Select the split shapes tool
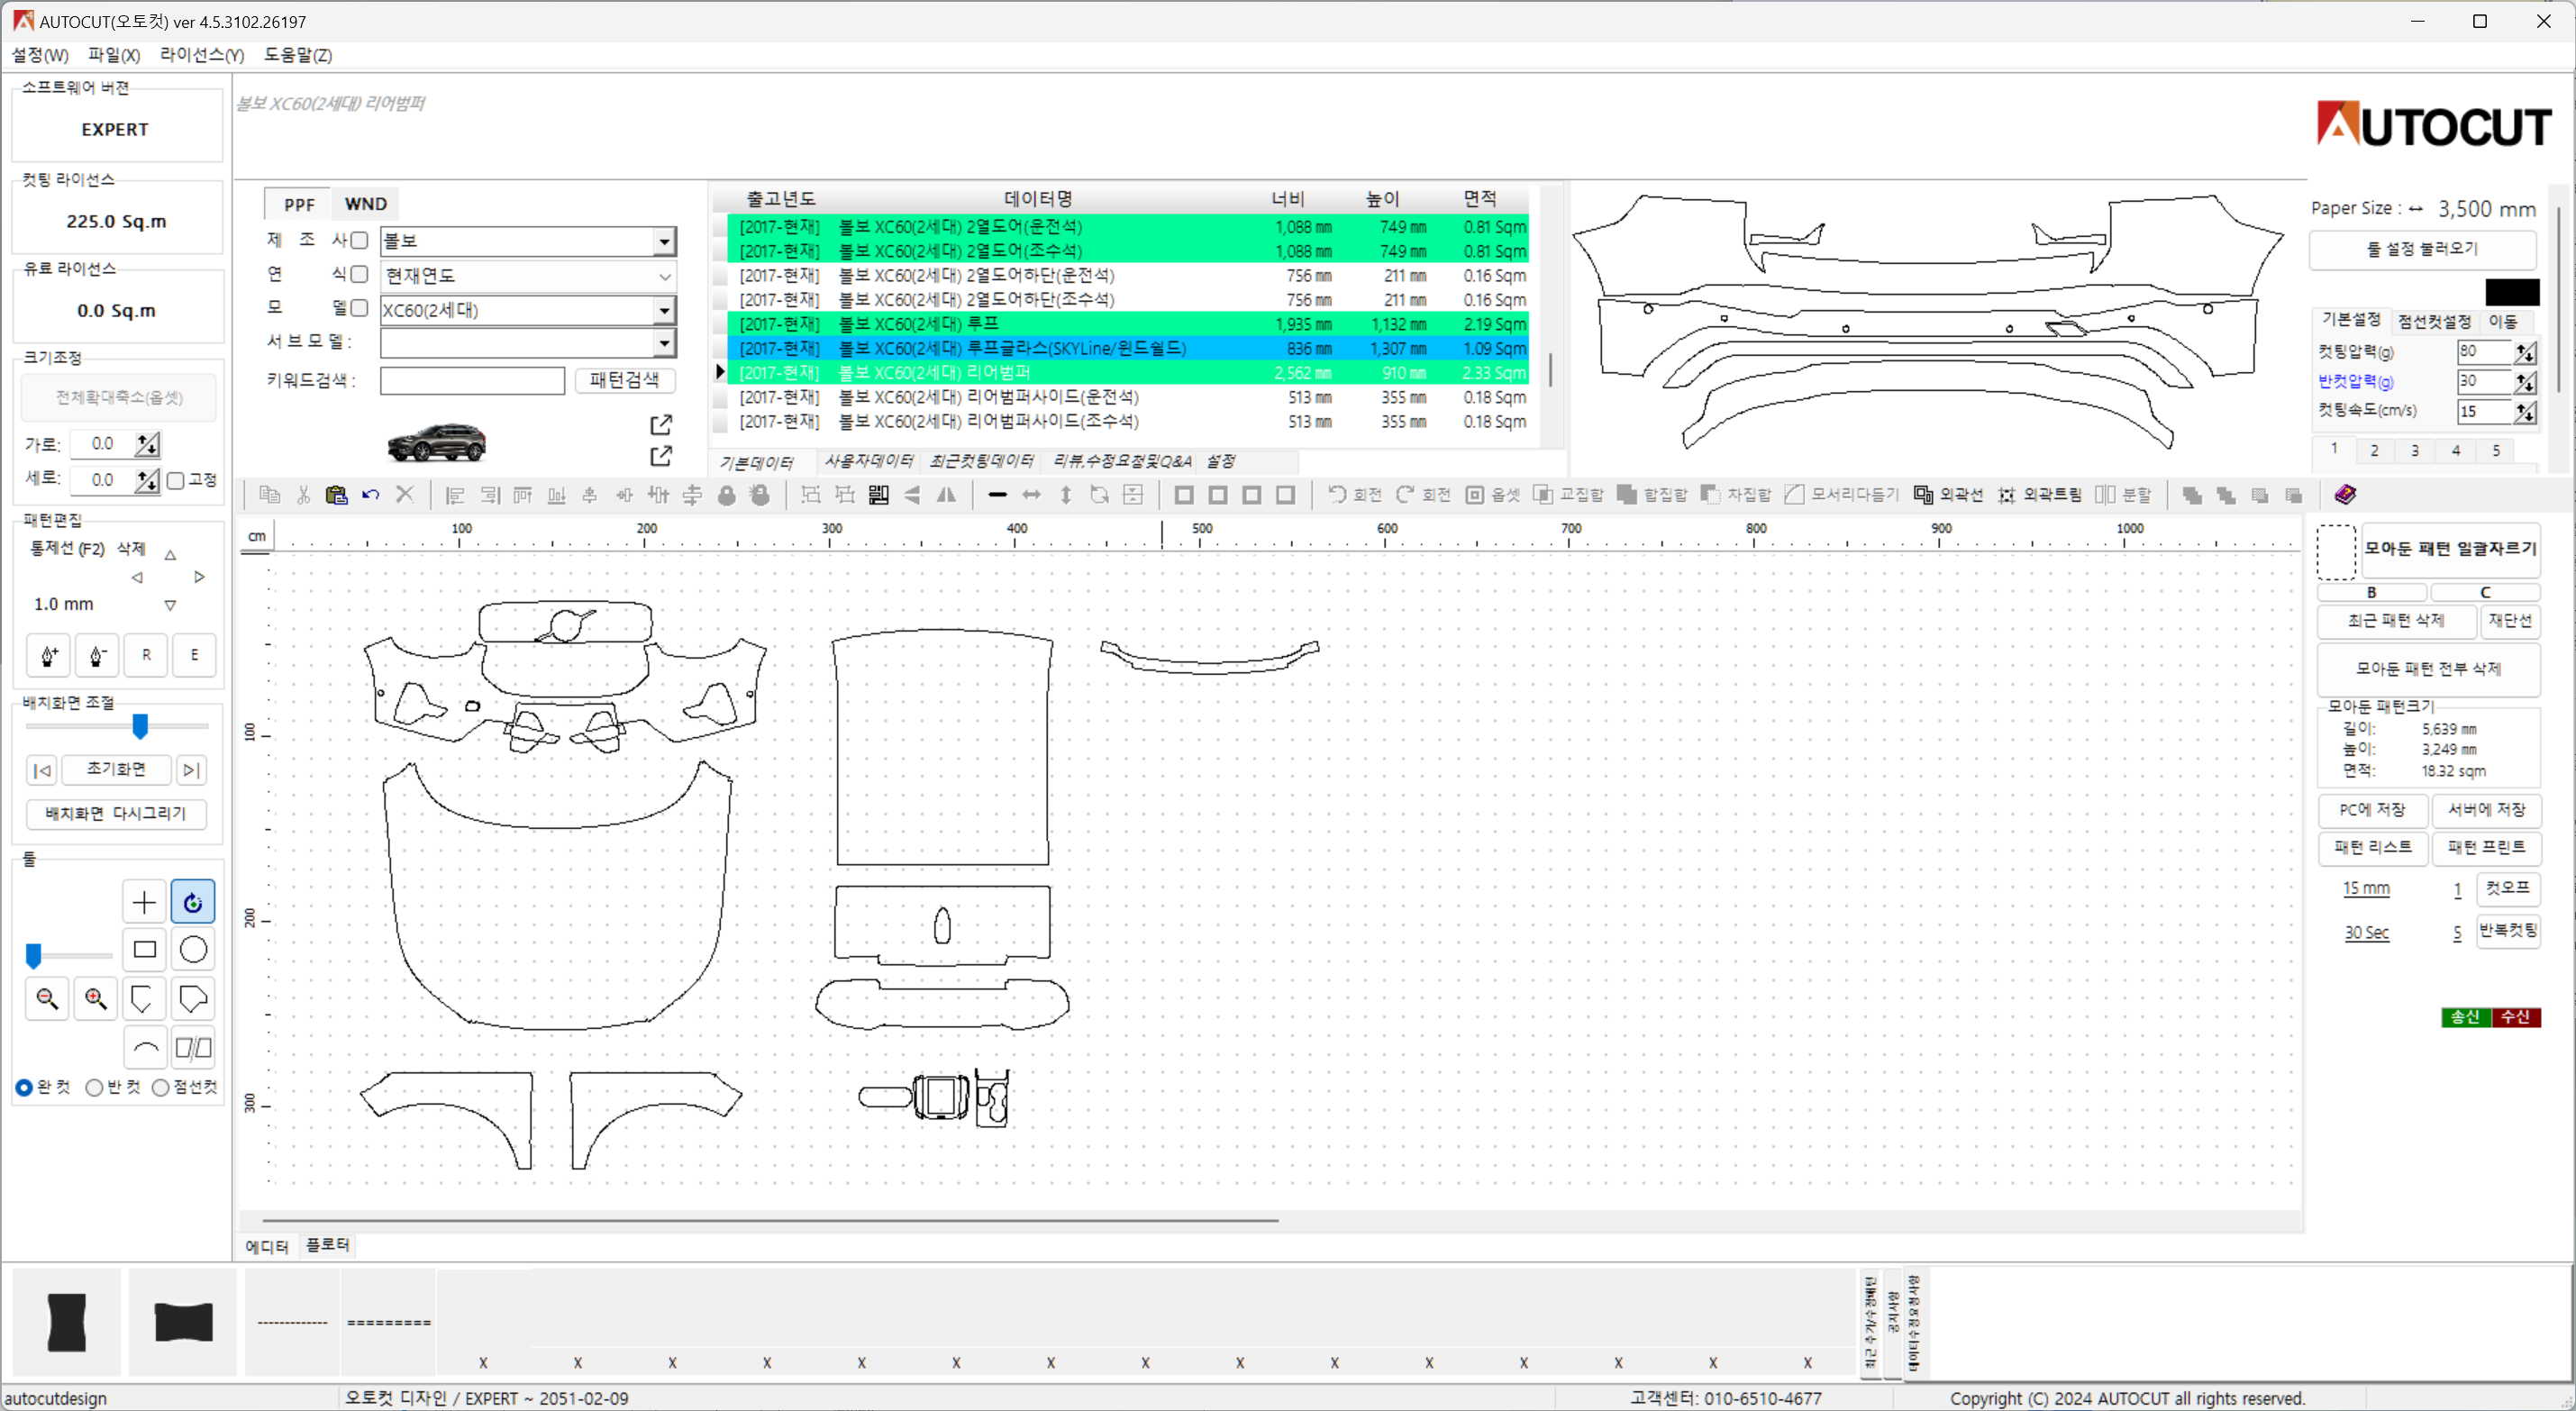 (193, 1048)
